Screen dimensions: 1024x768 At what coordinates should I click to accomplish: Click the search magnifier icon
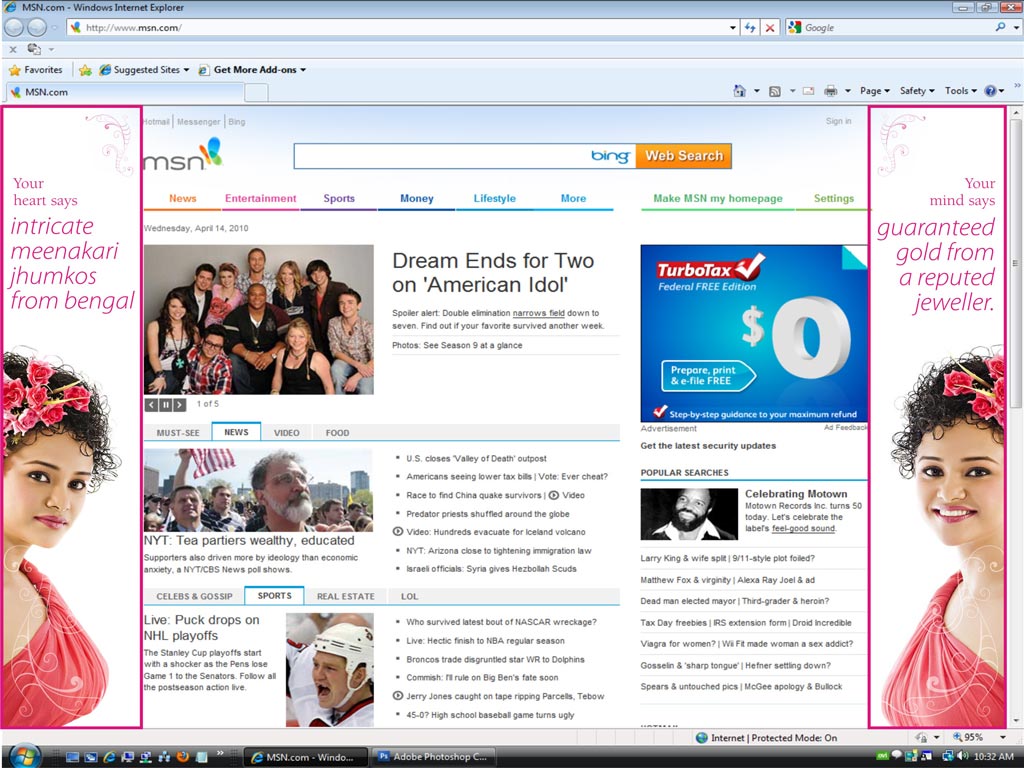coord(1000,27)
